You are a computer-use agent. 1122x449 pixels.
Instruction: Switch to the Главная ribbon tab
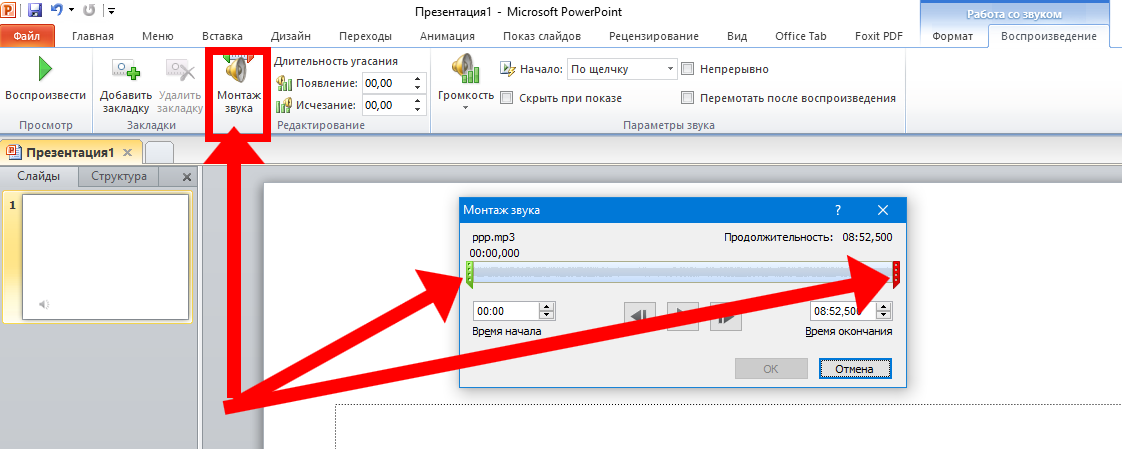pos(93,37)
